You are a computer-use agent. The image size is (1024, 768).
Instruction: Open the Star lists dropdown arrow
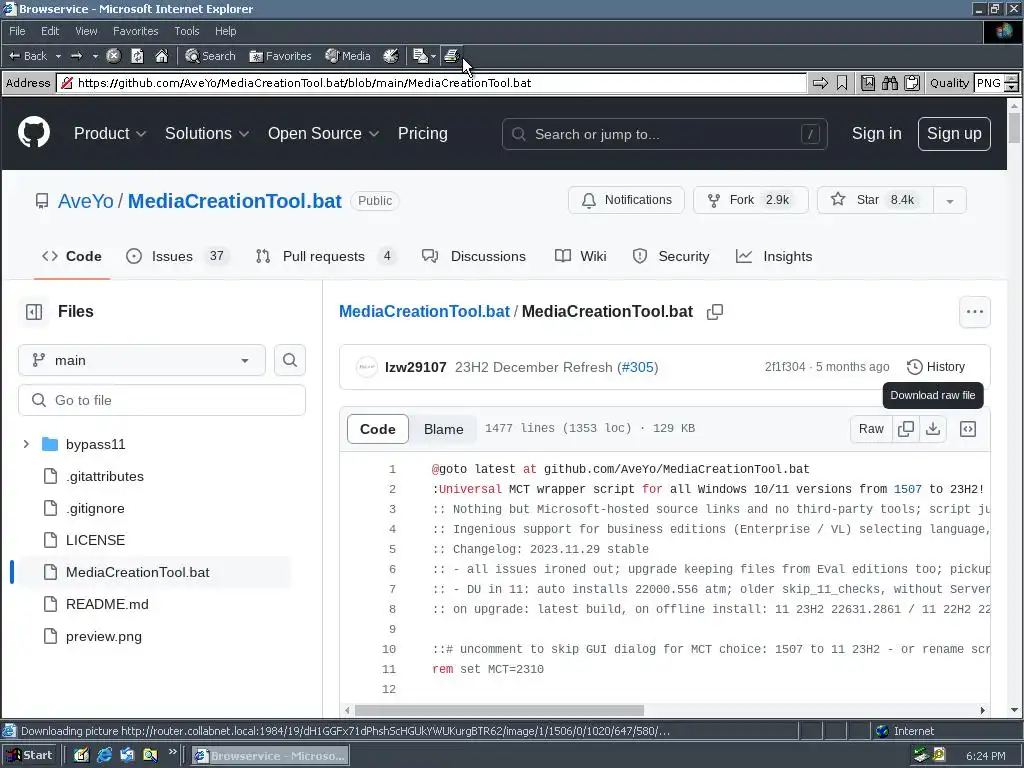(x=950, y=200)
